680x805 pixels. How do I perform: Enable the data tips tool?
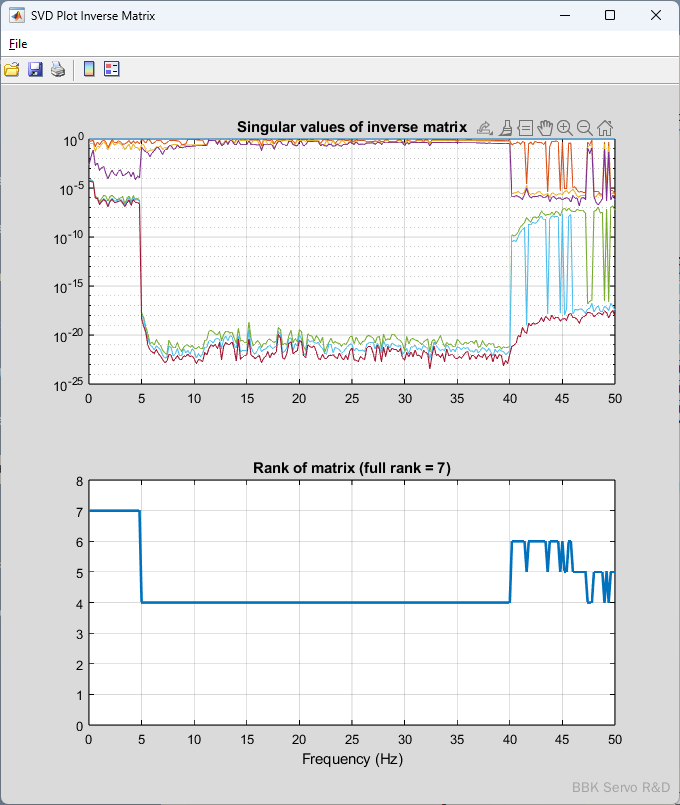point(525,127)
